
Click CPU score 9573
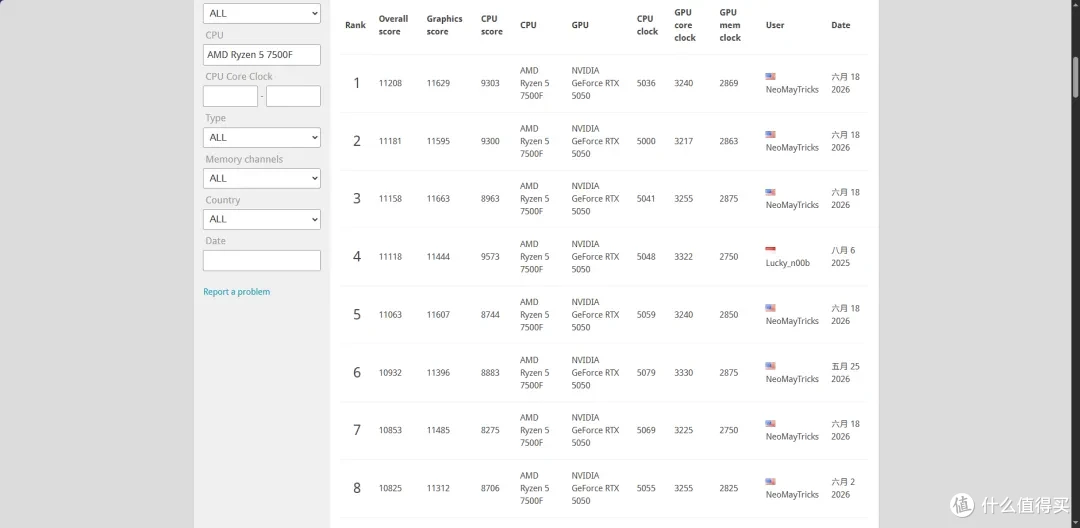490,257
